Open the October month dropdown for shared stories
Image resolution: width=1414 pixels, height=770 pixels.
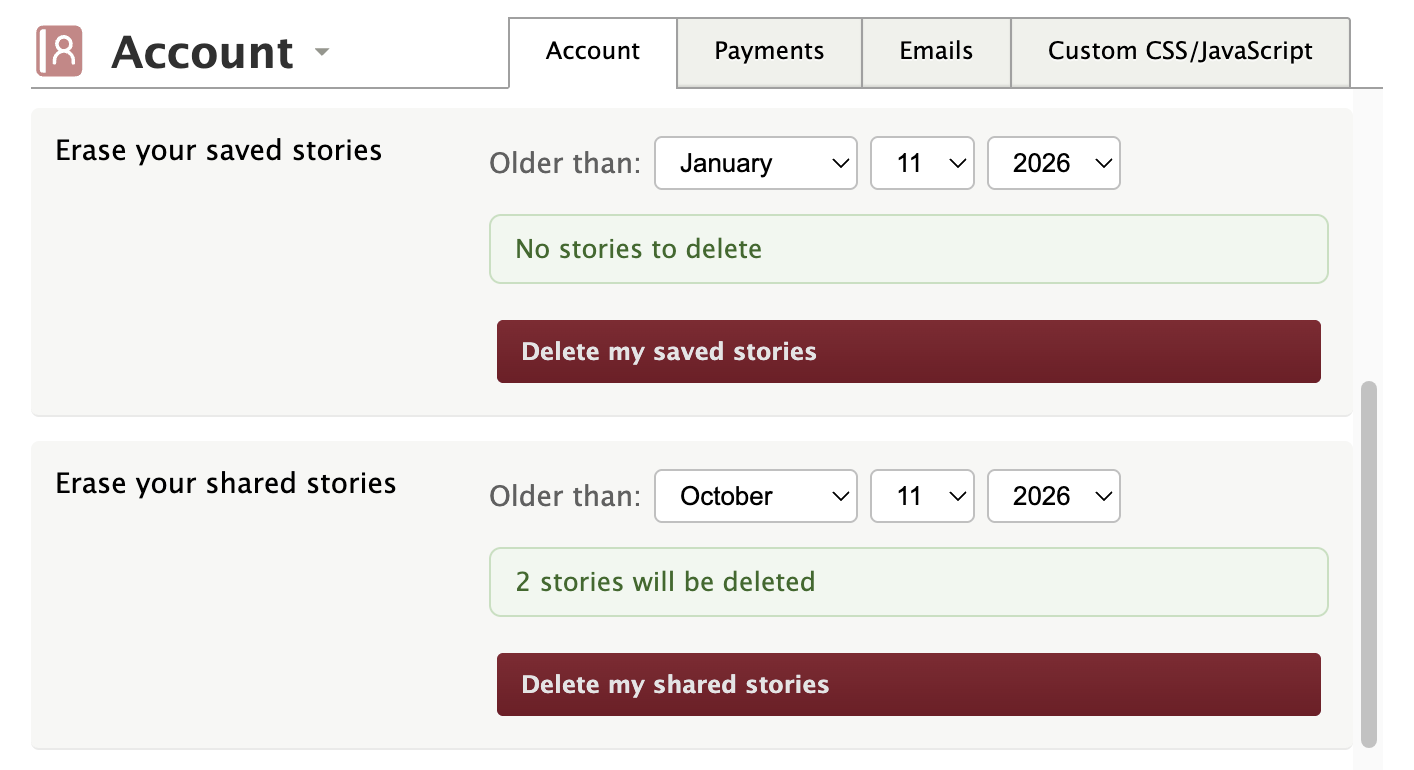[x=755, y=496]
